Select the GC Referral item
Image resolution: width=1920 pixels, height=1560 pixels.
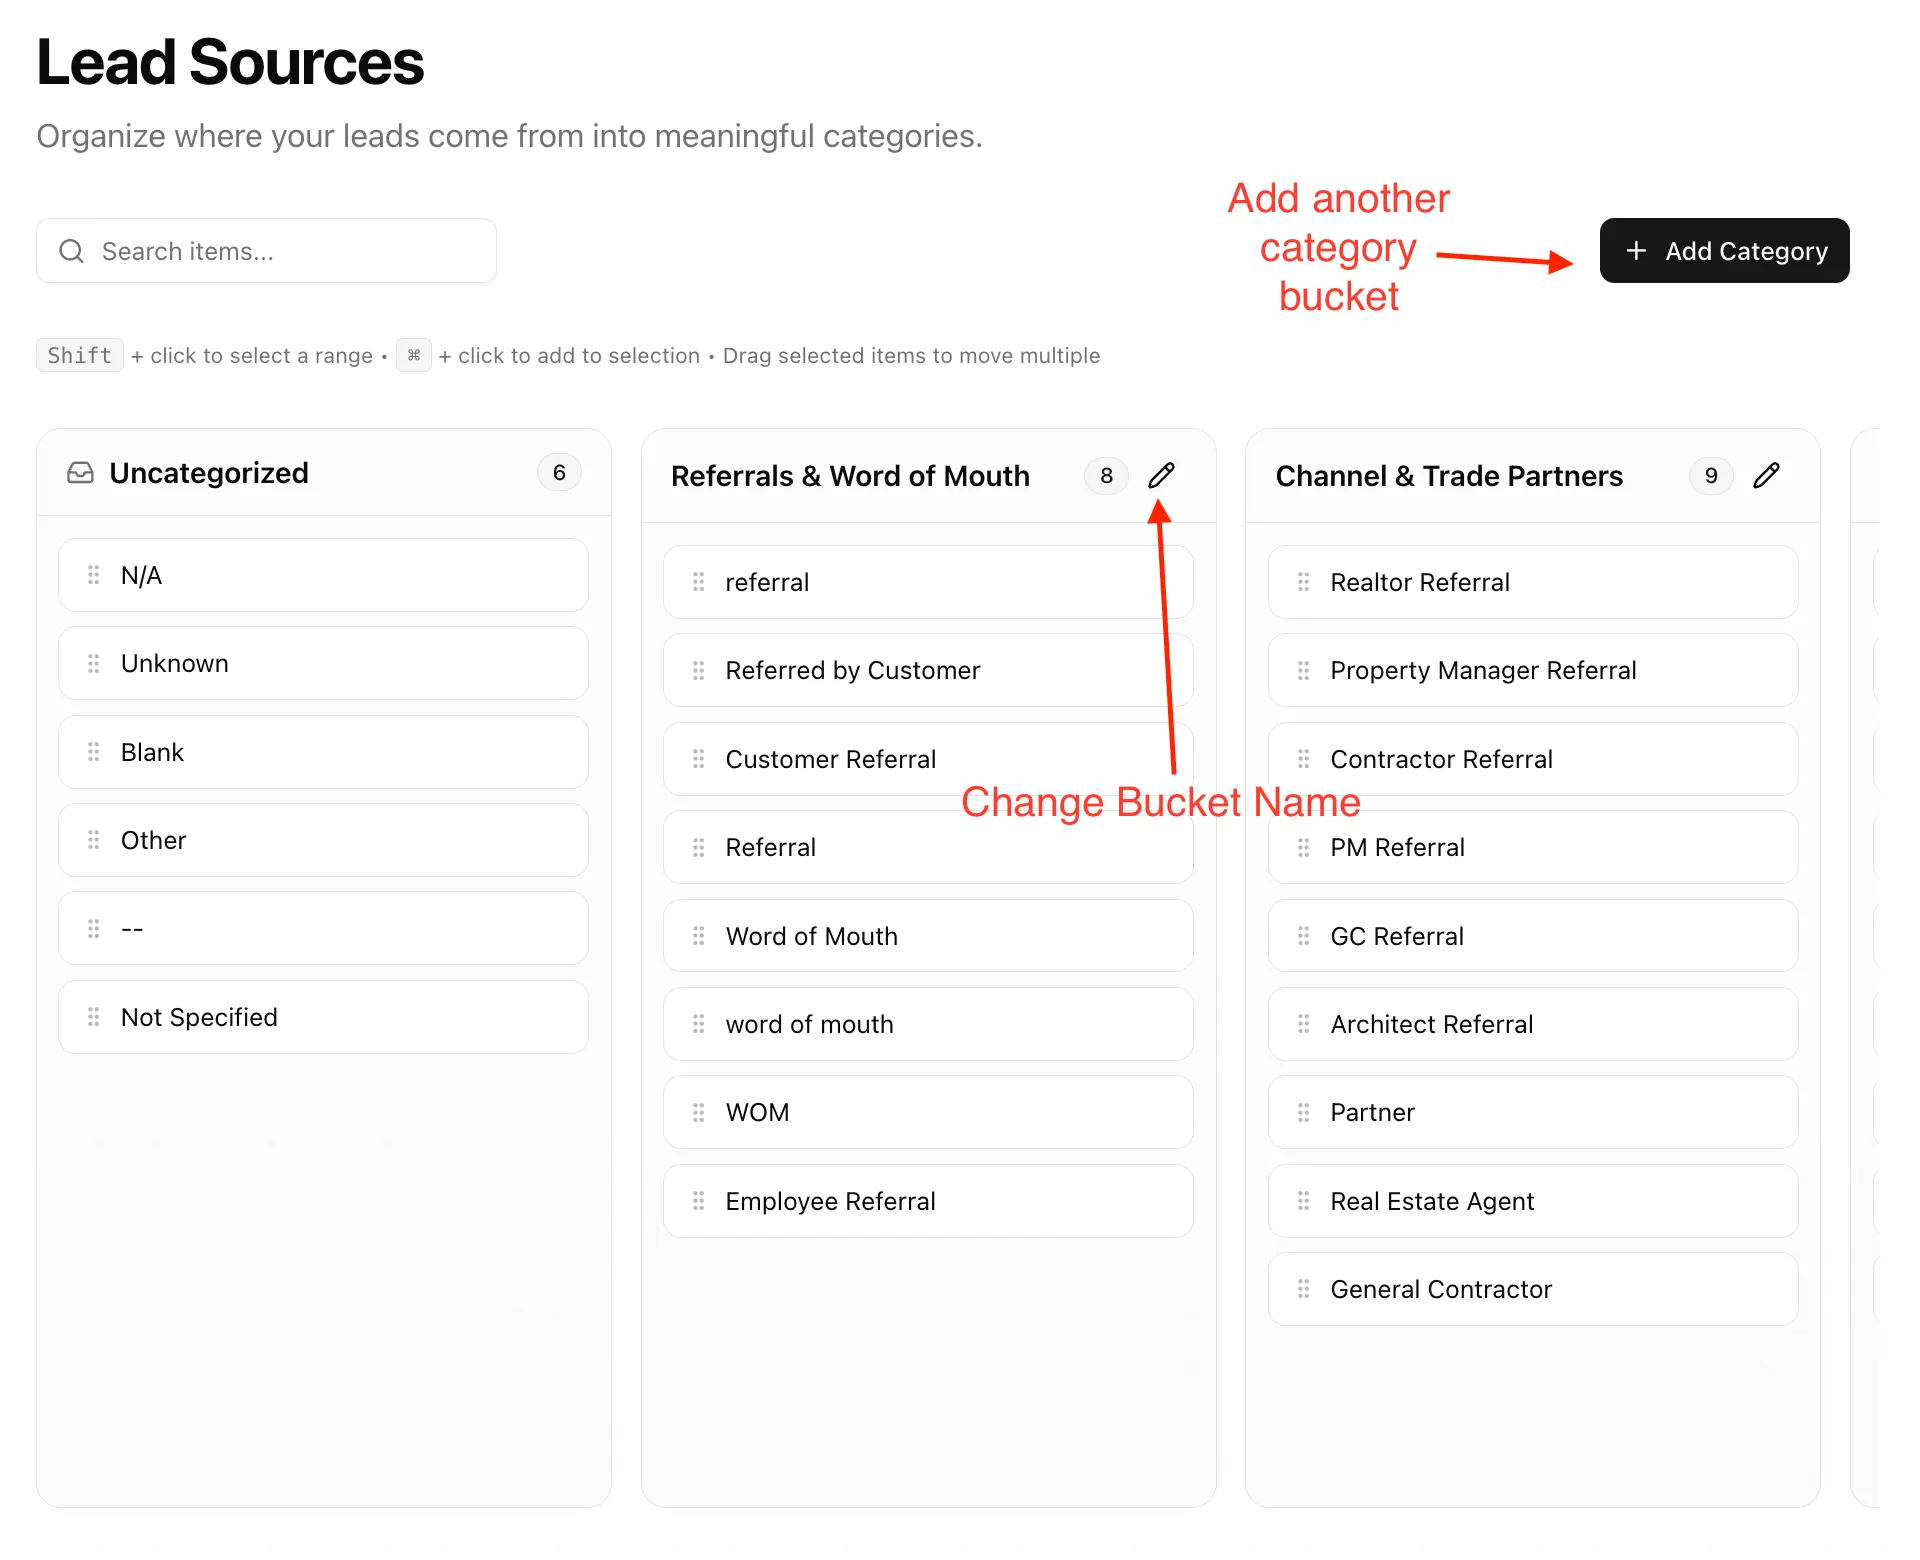click(1533, 936)
